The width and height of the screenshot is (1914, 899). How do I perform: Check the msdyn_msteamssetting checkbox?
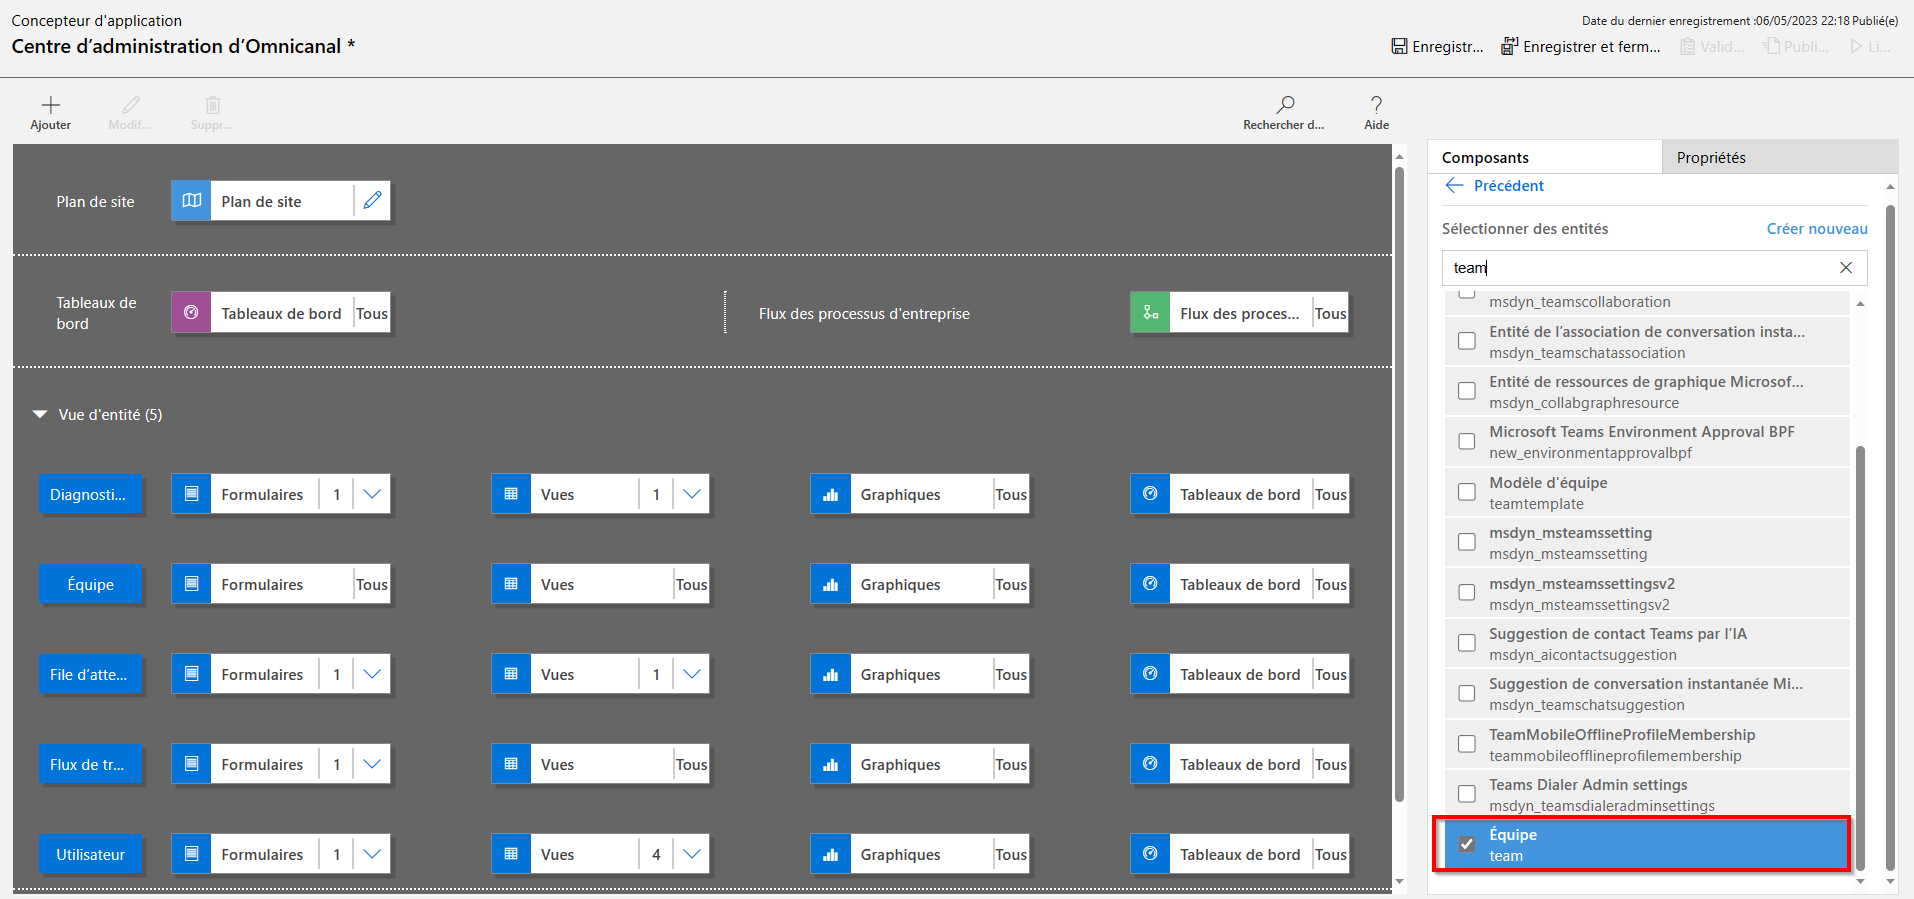[1467, 542]
